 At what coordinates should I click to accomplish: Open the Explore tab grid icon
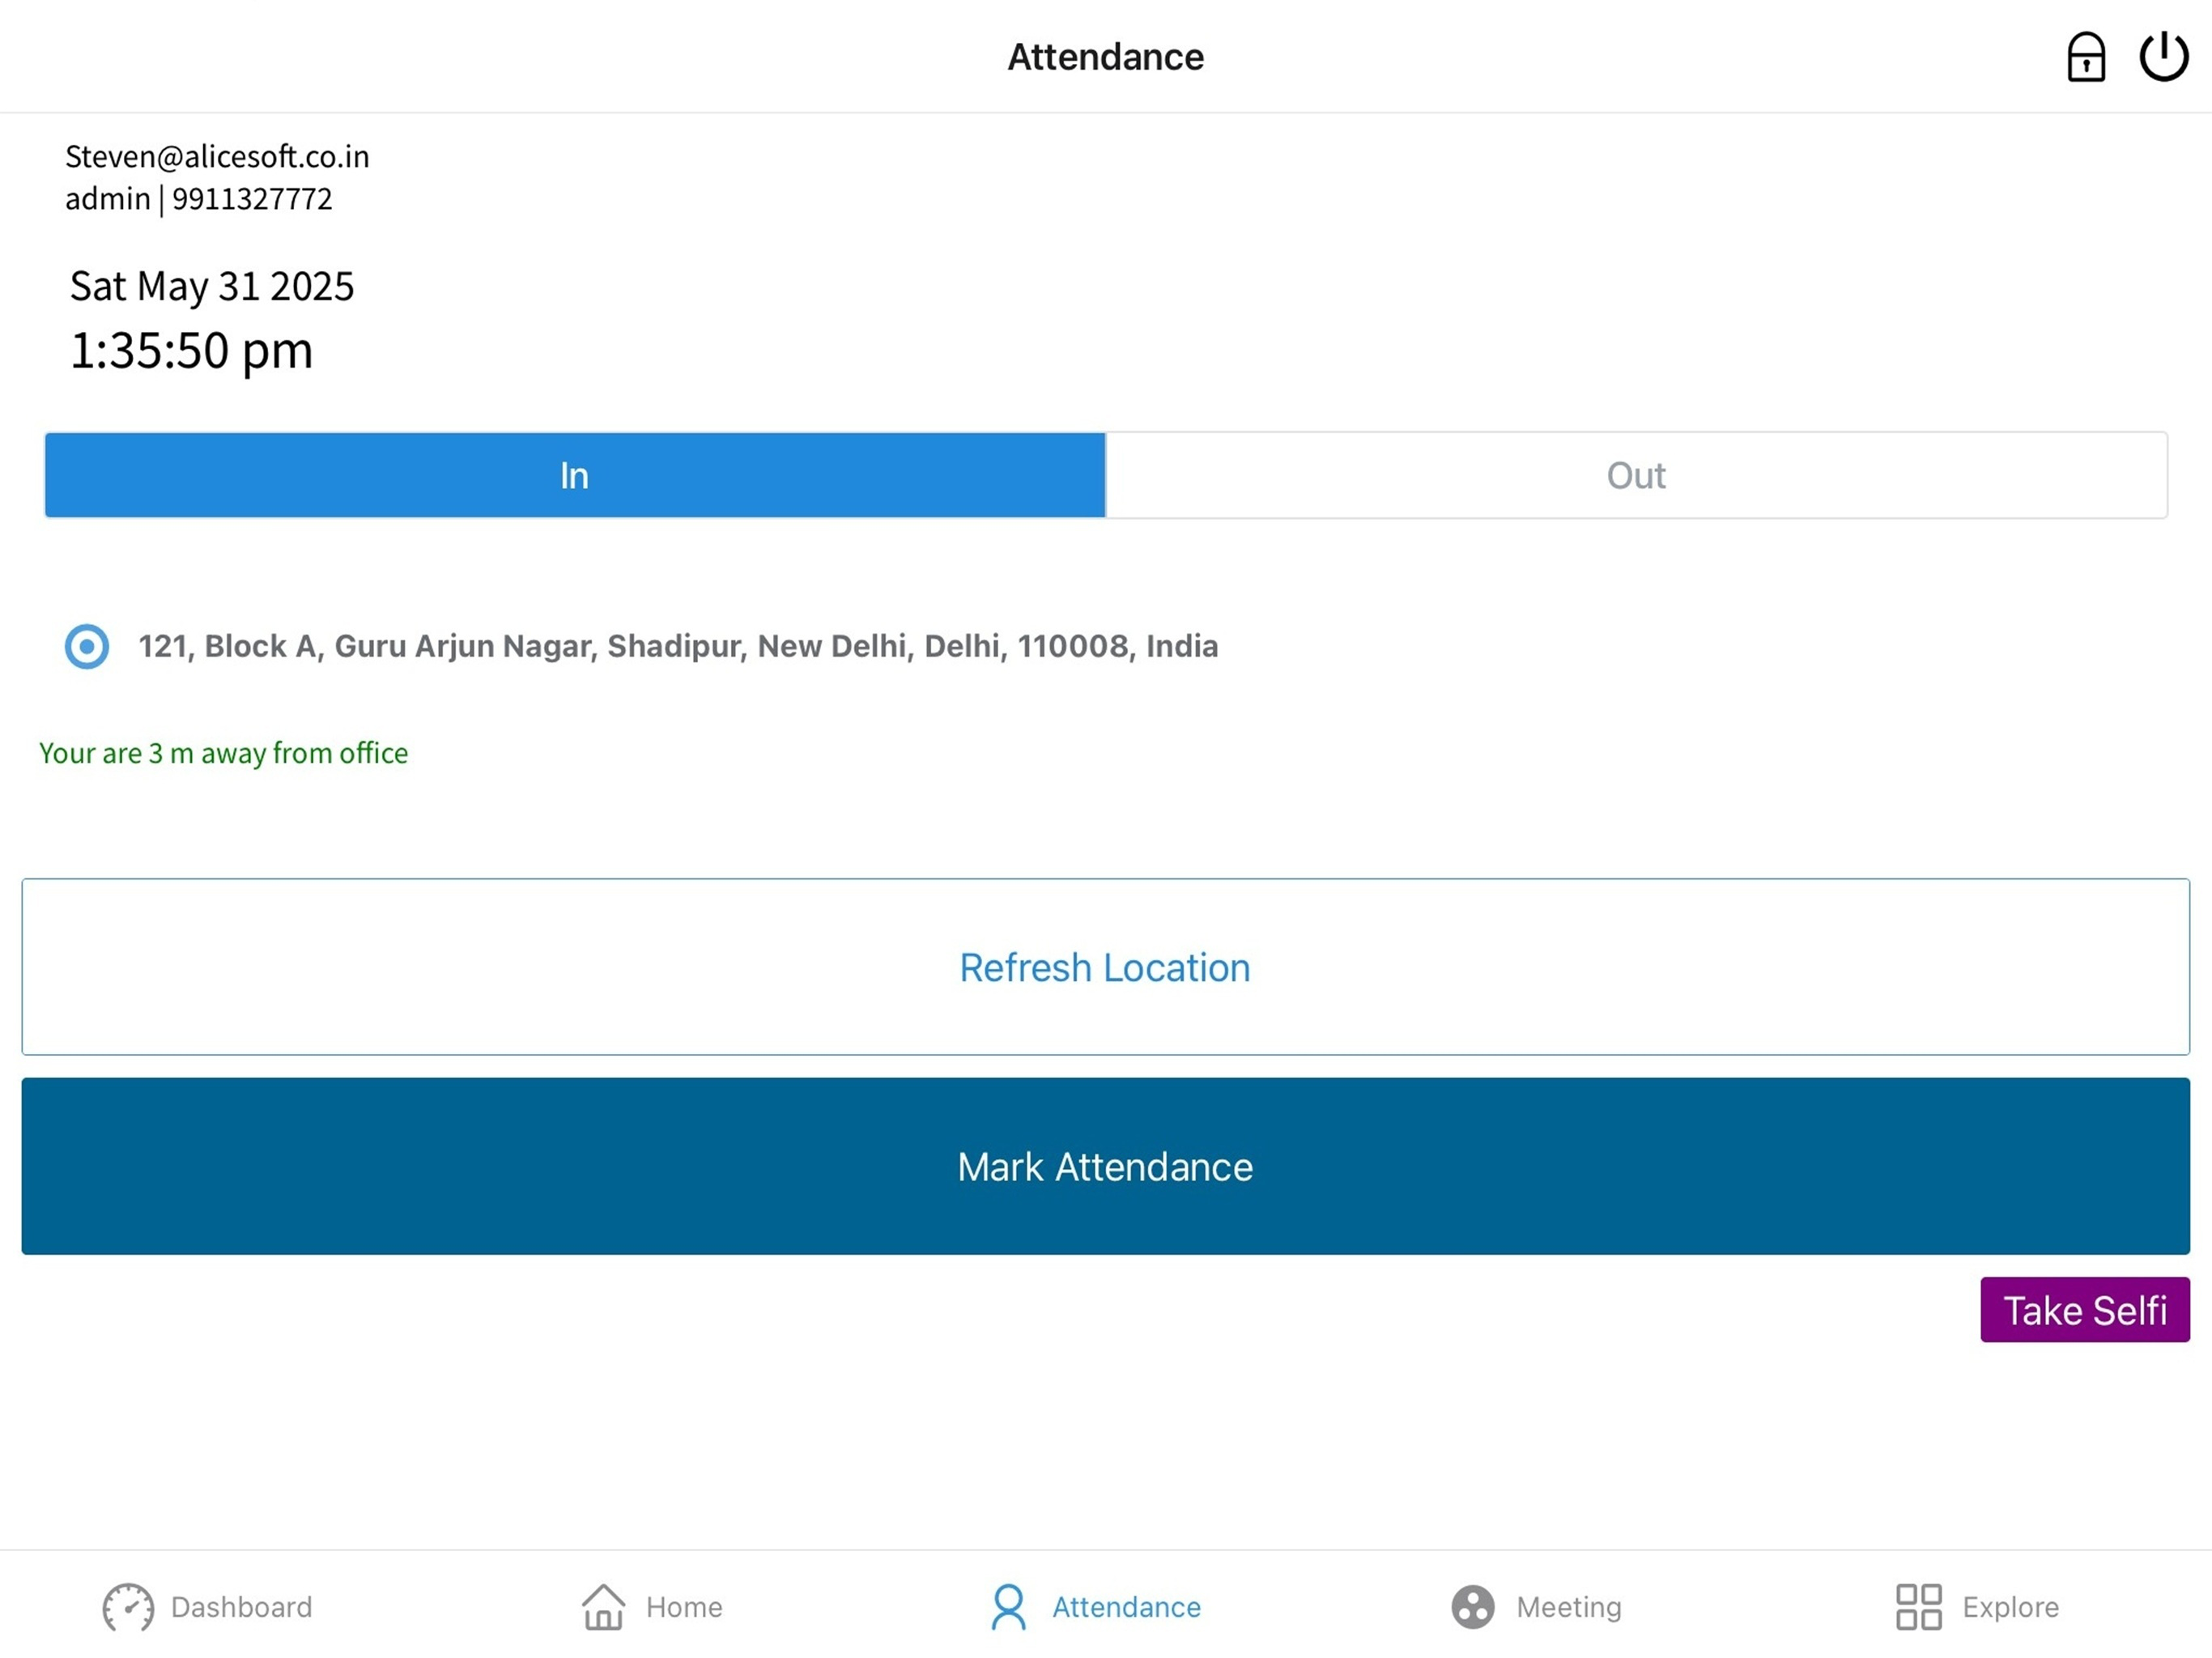1919,1607
